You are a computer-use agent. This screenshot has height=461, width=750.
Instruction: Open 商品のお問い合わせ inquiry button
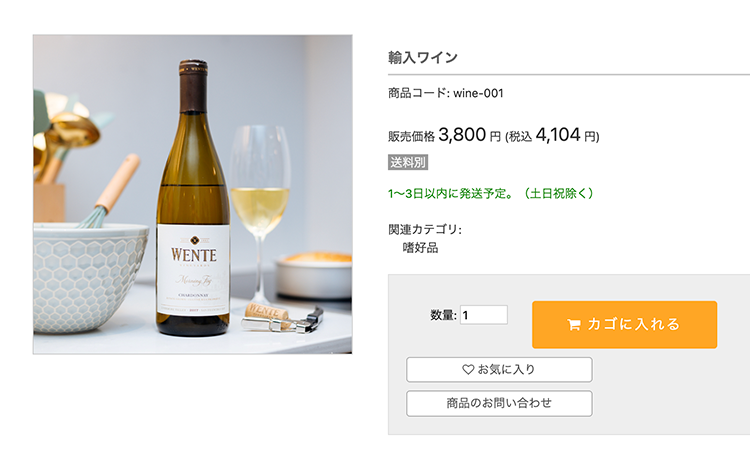pos(499,404)
